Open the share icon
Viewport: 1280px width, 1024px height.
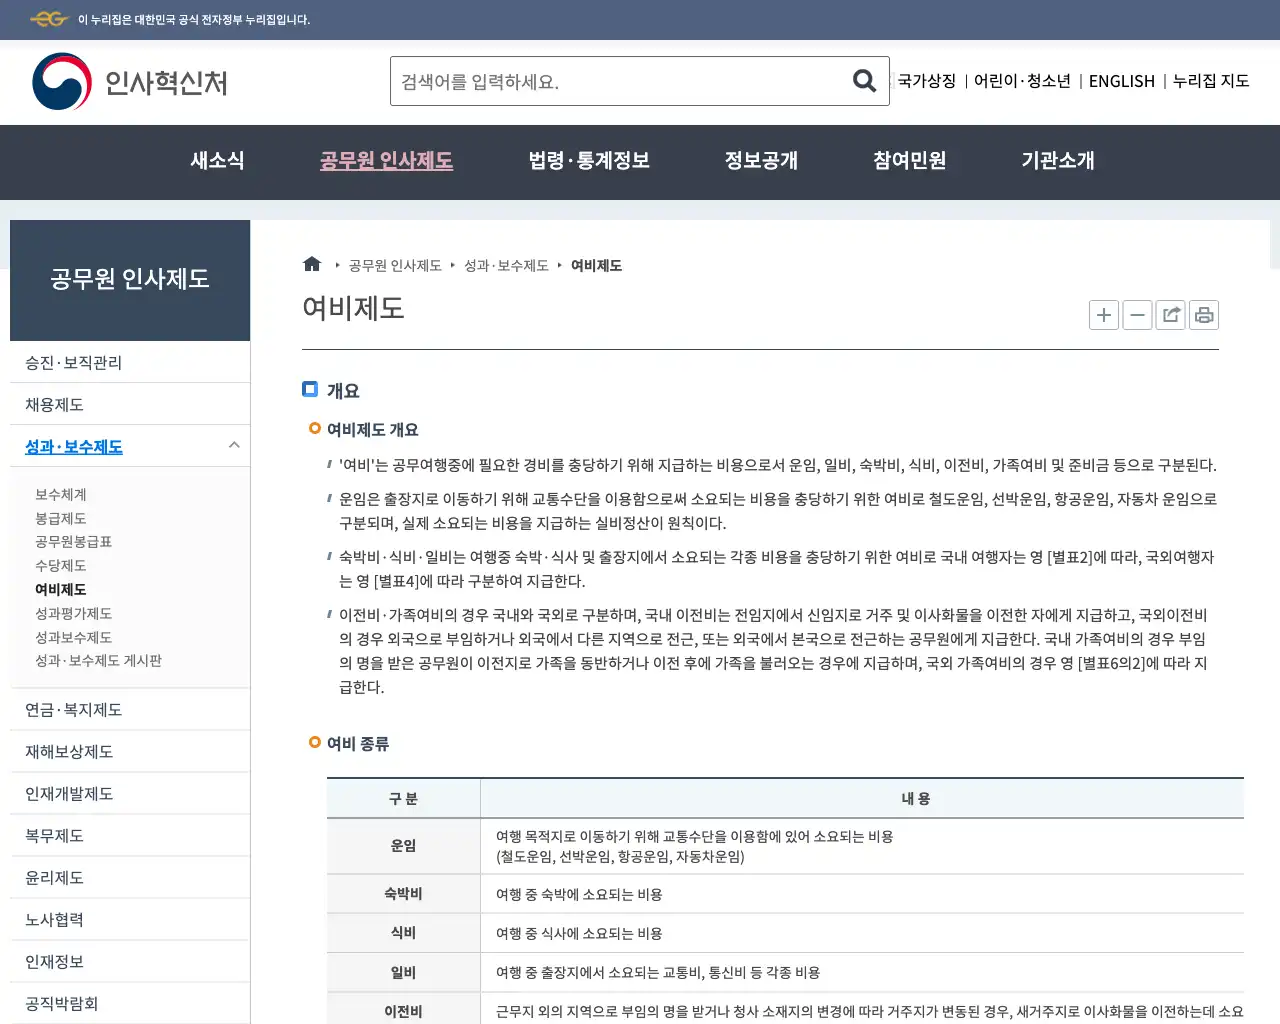coord(1171,315)
